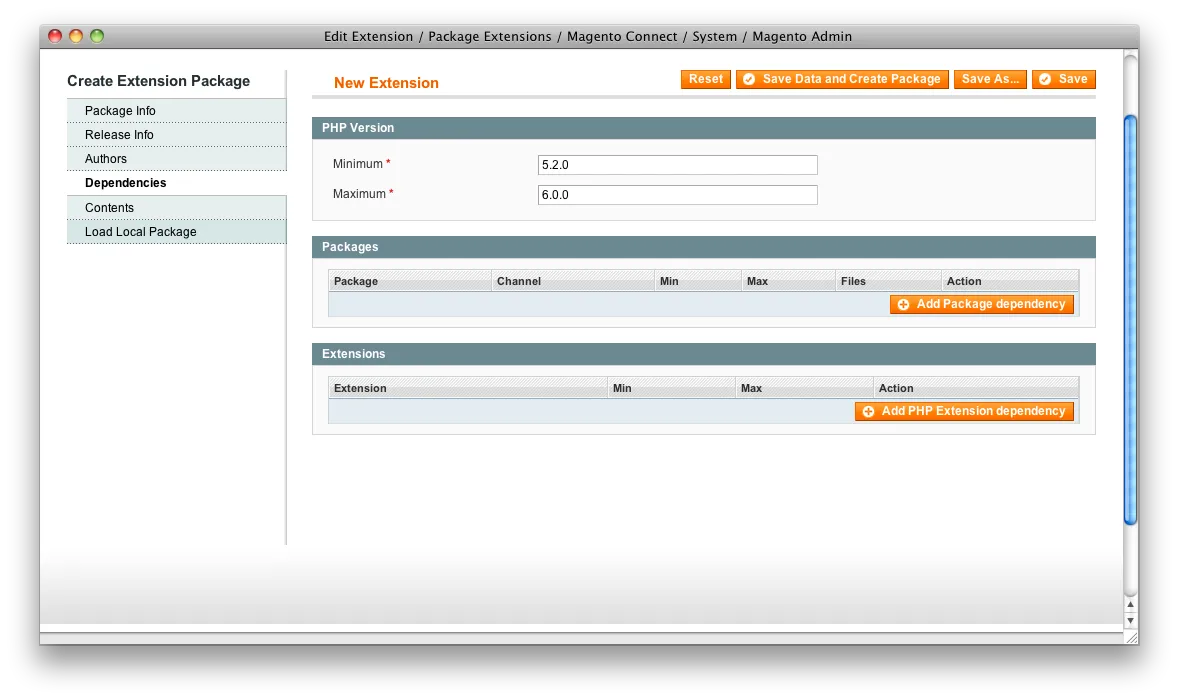This screenshot has width=1178, height=699.
Task: Click checkmark icon on Save Data button
Action: pos(749,79)
